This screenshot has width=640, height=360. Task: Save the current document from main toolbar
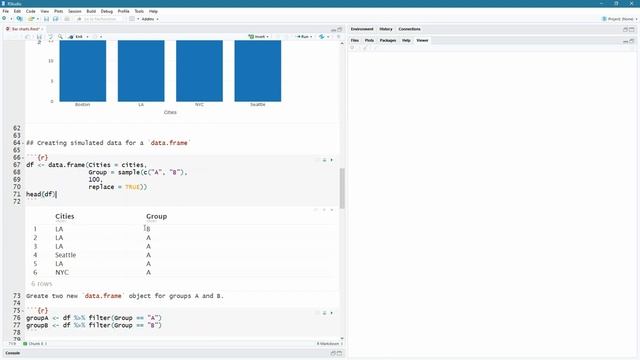[x=46, y=19]
